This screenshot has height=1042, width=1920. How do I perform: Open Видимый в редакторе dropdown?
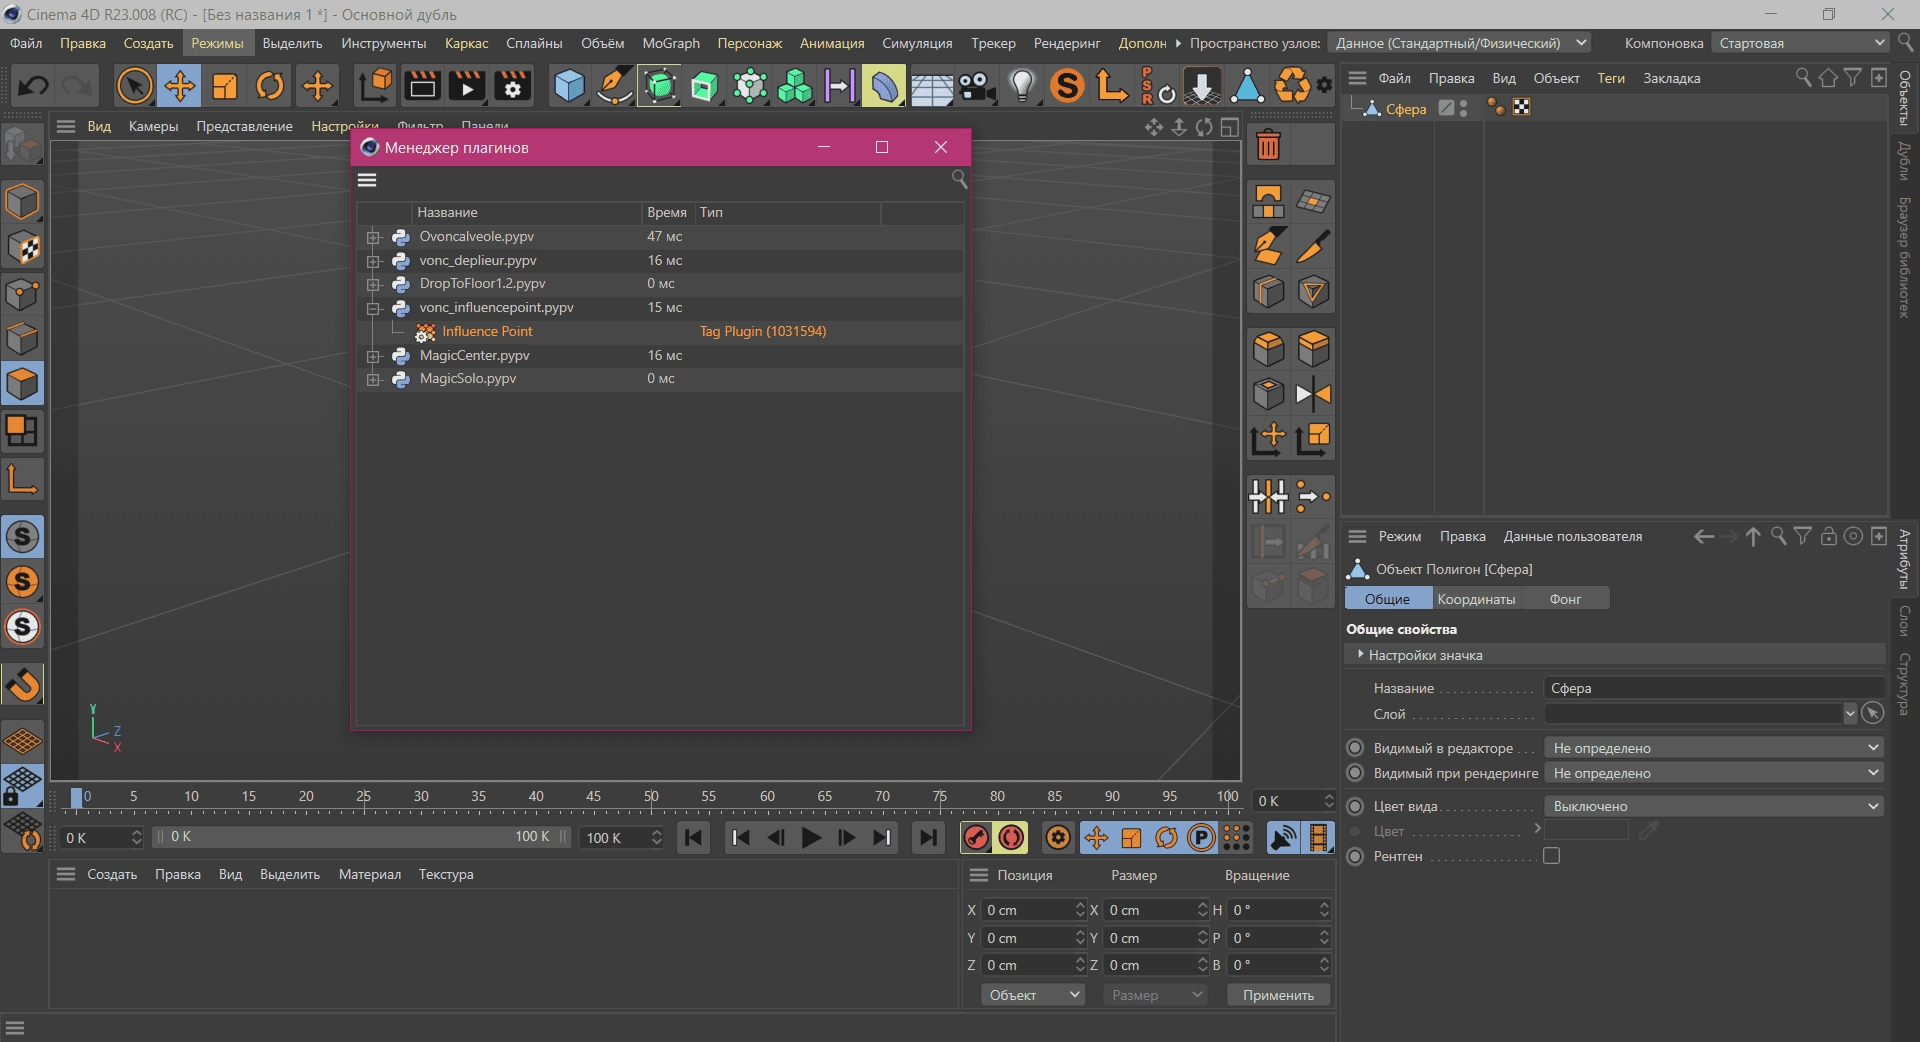1714,748
